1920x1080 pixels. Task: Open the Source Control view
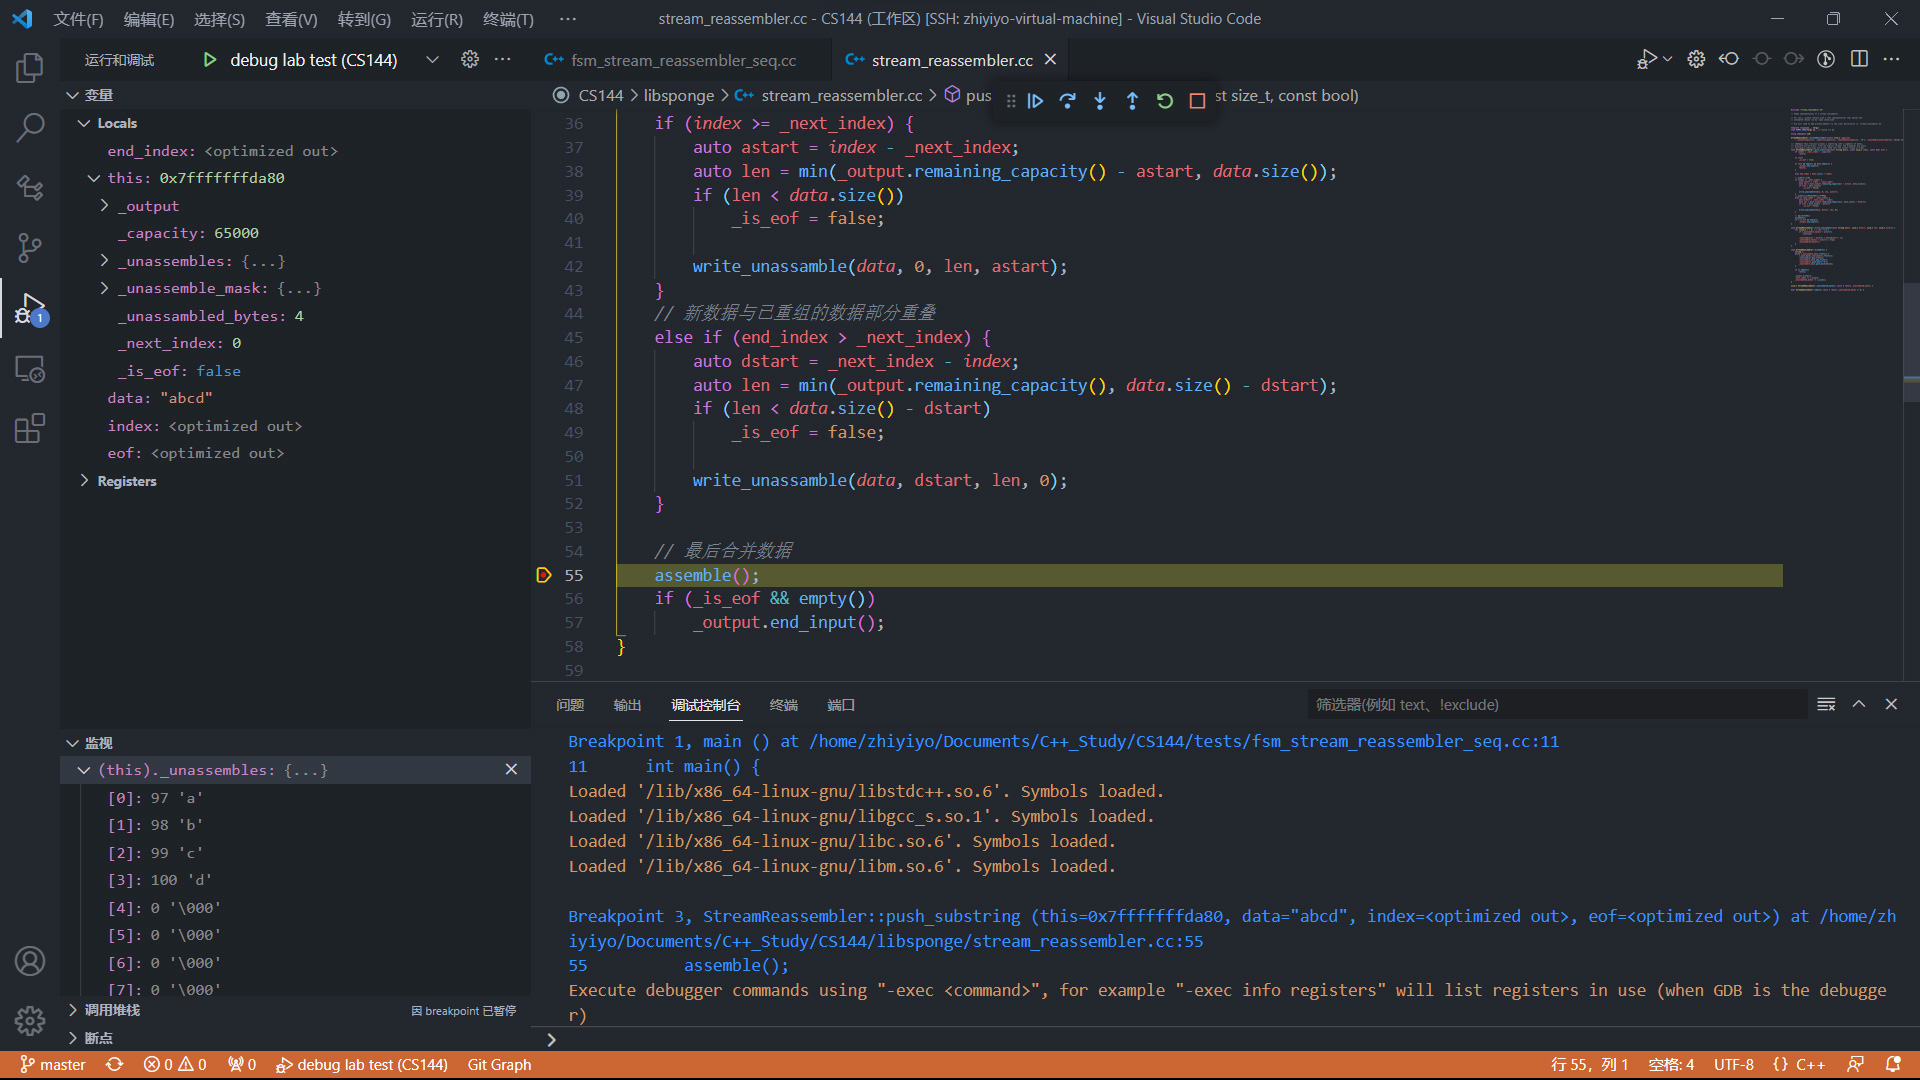[30, 247]
